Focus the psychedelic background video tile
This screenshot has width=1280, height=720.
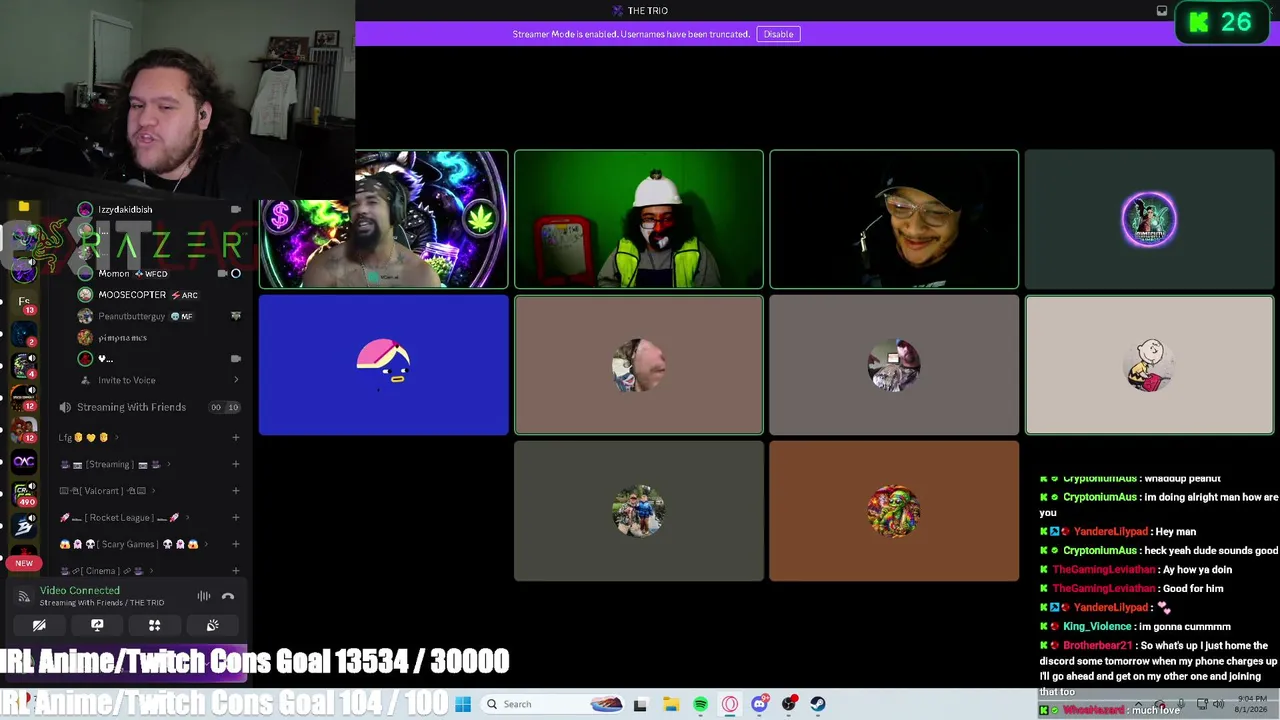click(x=384, y=219)
